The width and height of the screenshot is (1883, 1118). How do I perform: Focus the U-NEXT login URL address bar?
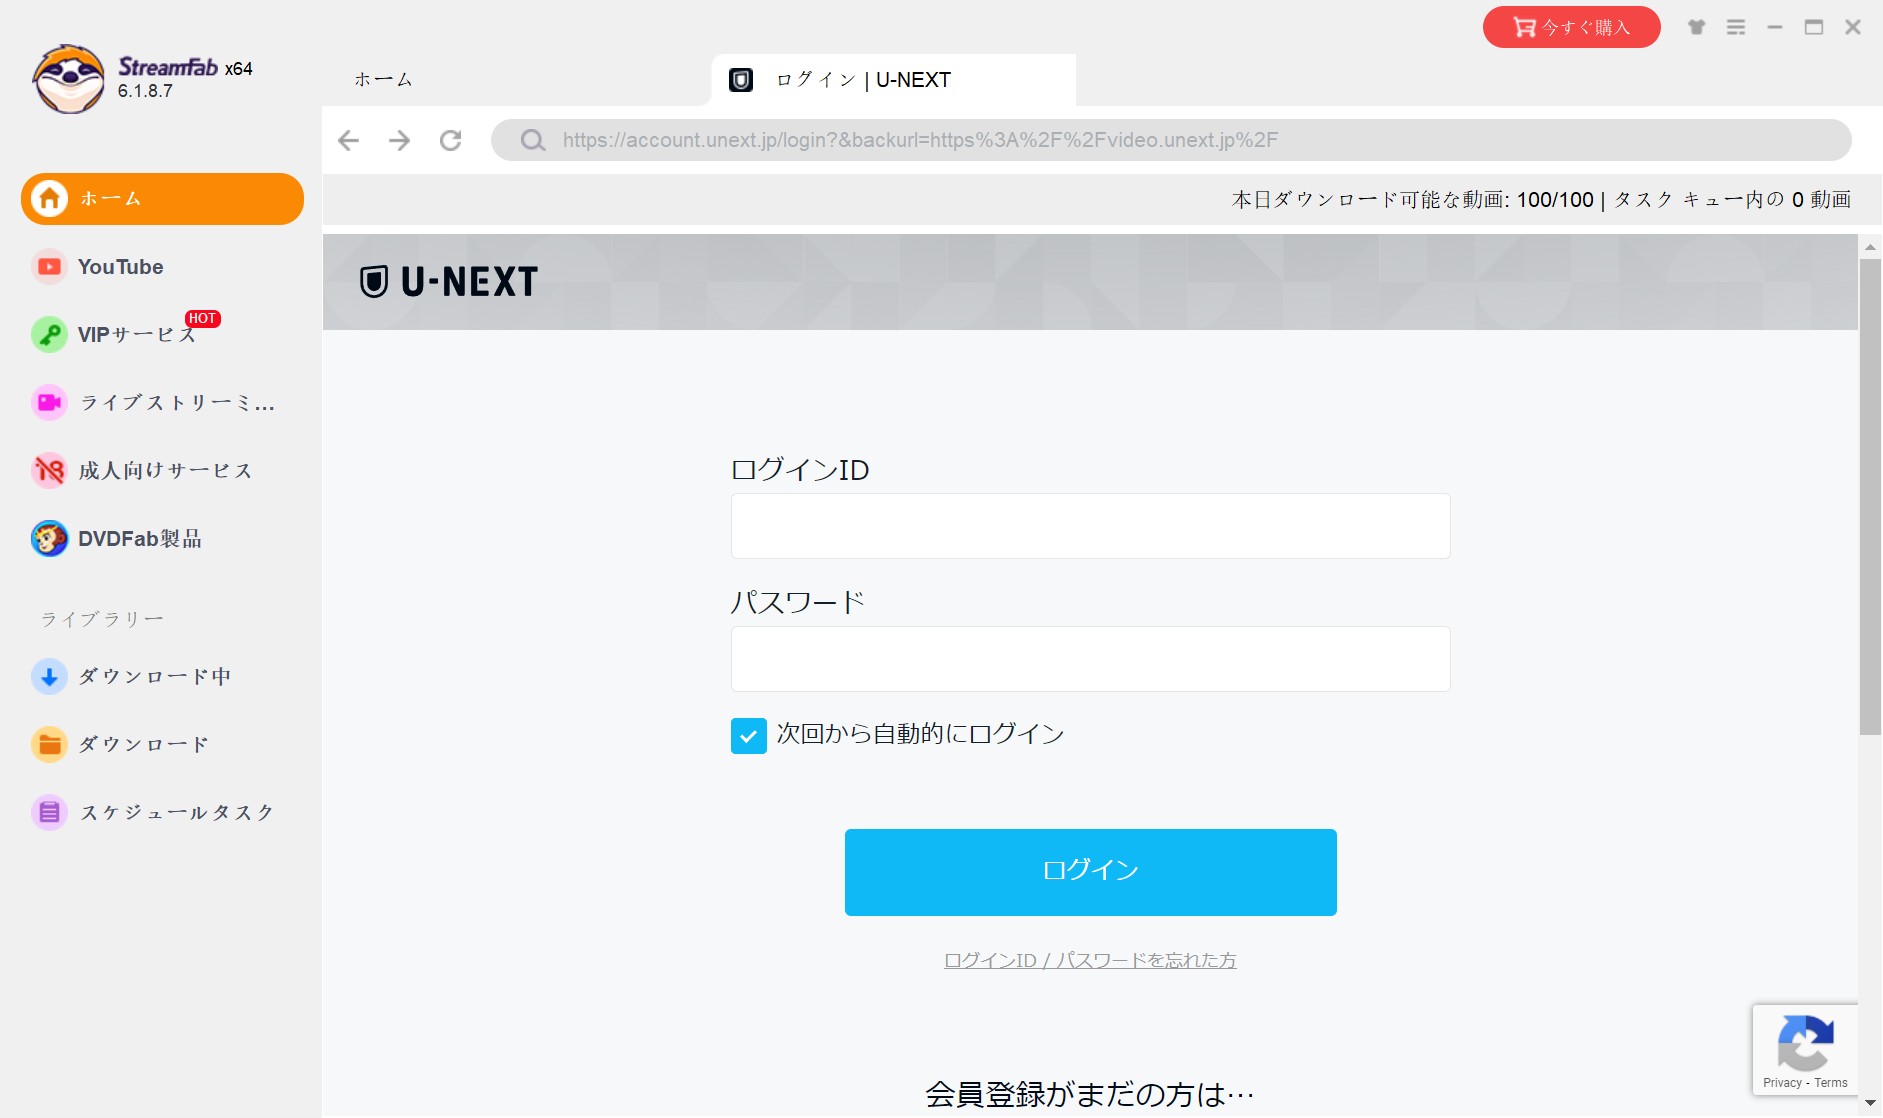pos(1171,140)
